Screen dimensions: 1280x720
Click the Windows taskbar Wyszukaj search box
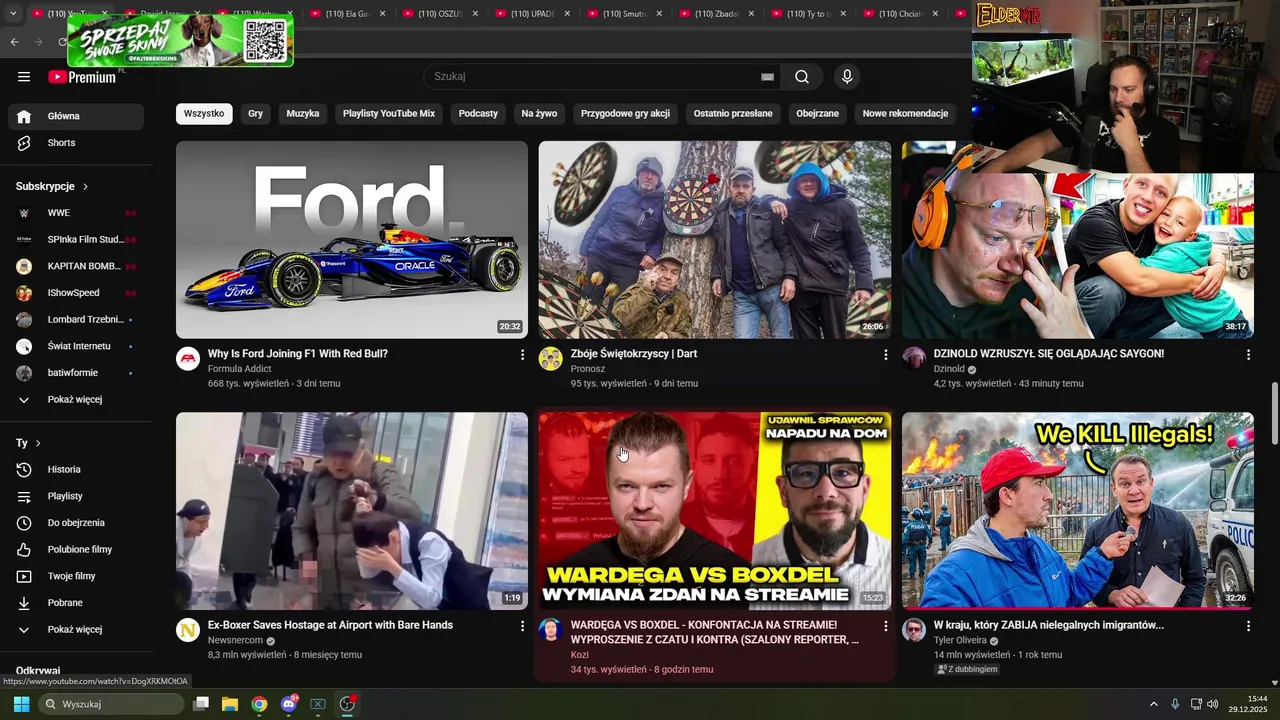click(113, 704)
